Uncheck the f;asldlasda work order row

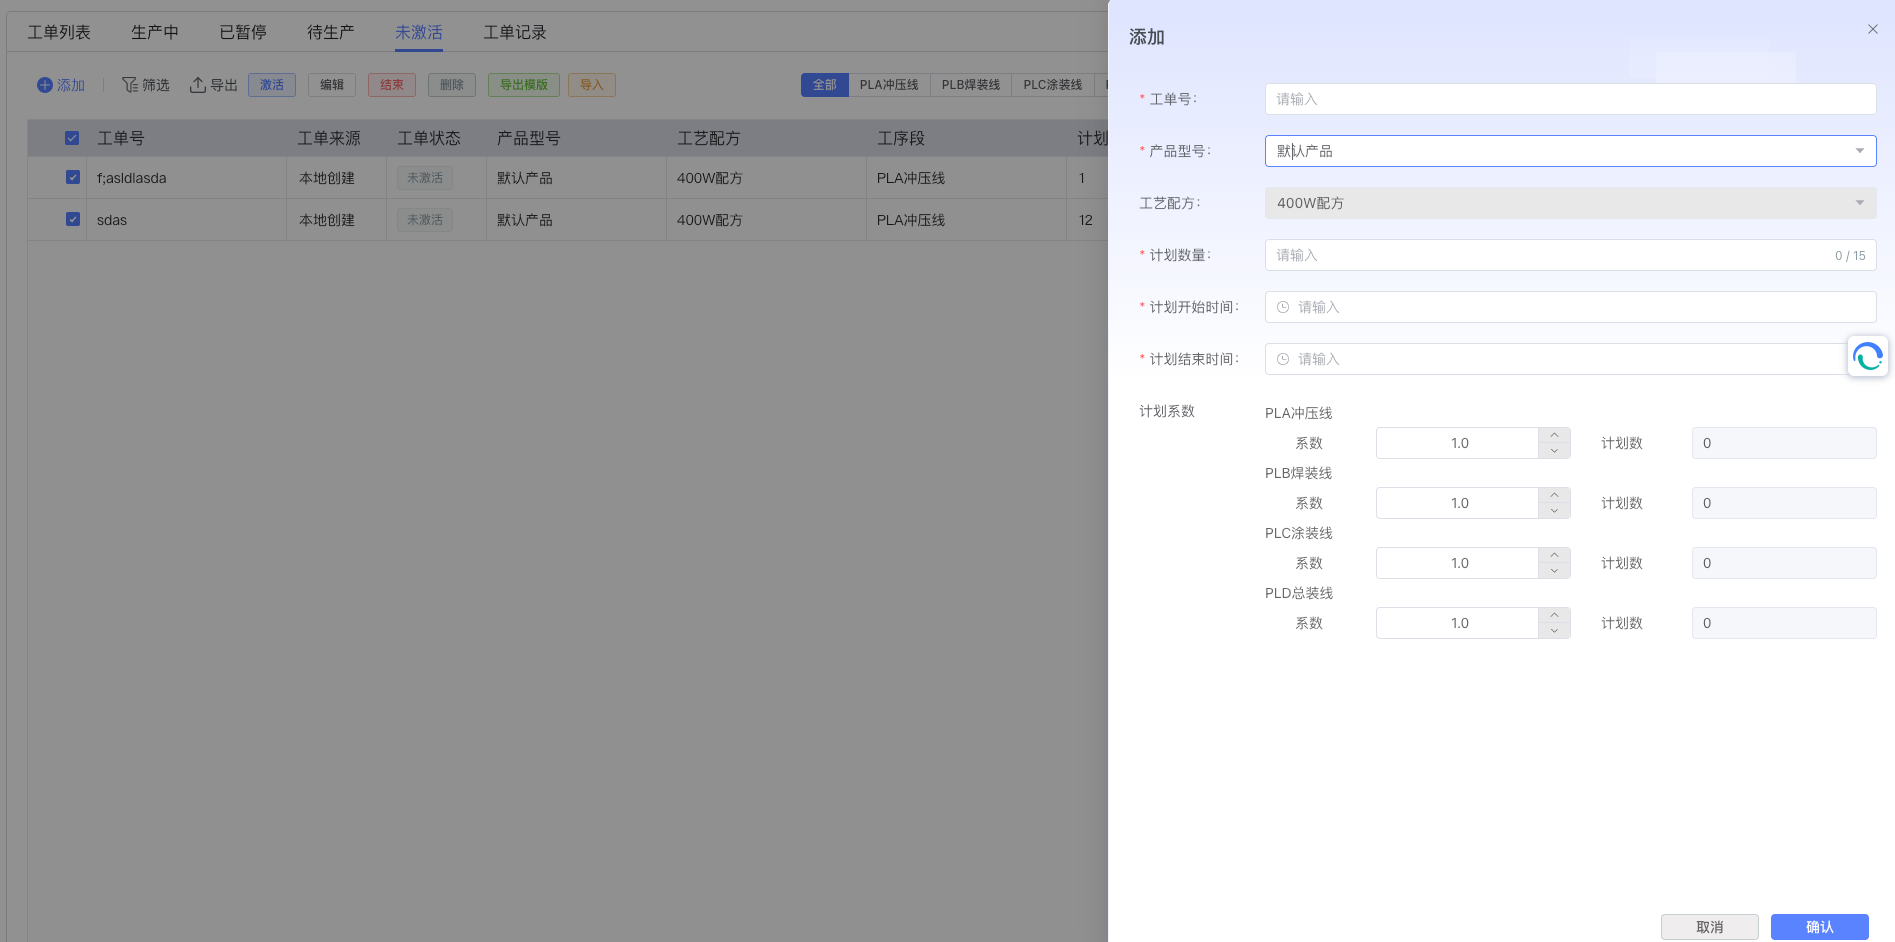pyautogui.click(x=72, y=177)
